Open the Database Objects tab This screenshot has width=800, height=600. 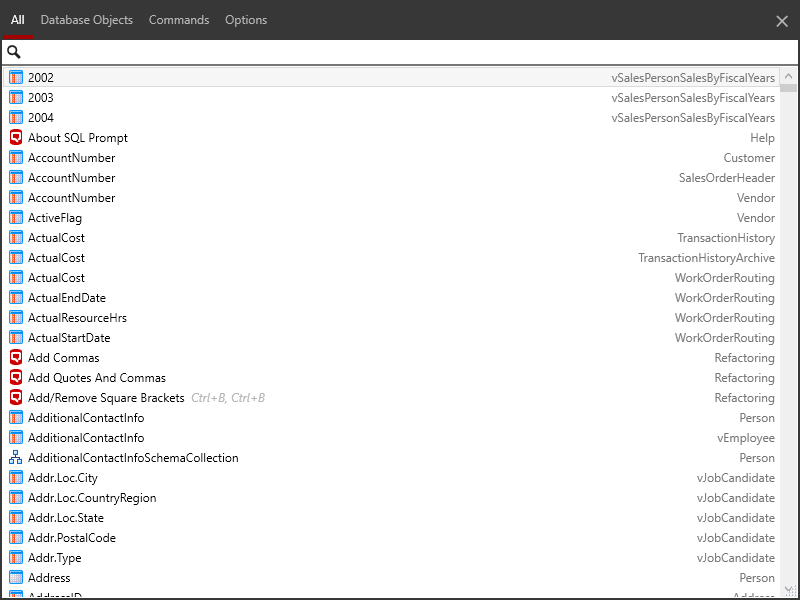(87, 19)
